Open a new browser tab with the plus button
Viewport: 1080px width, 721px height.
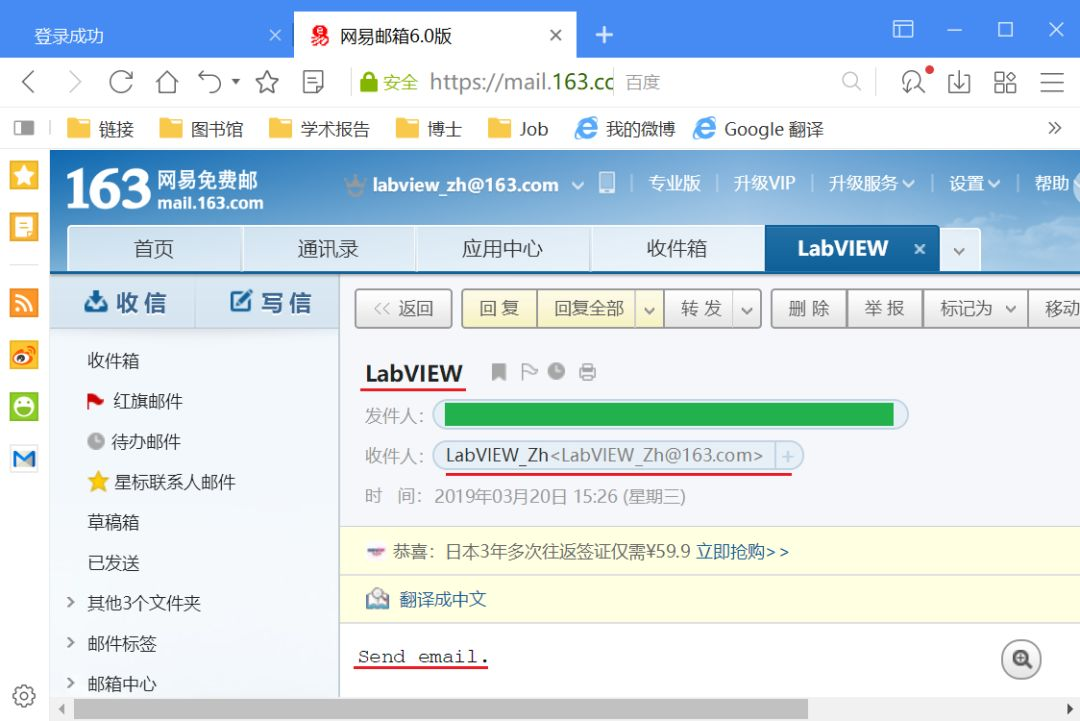[x=604, y=34]
